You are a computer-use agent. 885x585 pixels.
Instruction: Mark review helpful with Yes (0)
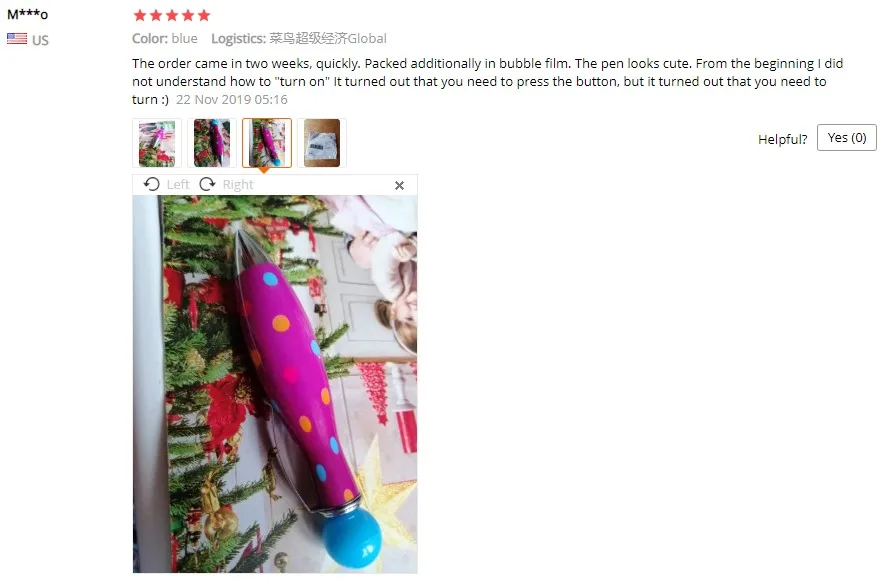pyautogui.click(x=847, y=138)
